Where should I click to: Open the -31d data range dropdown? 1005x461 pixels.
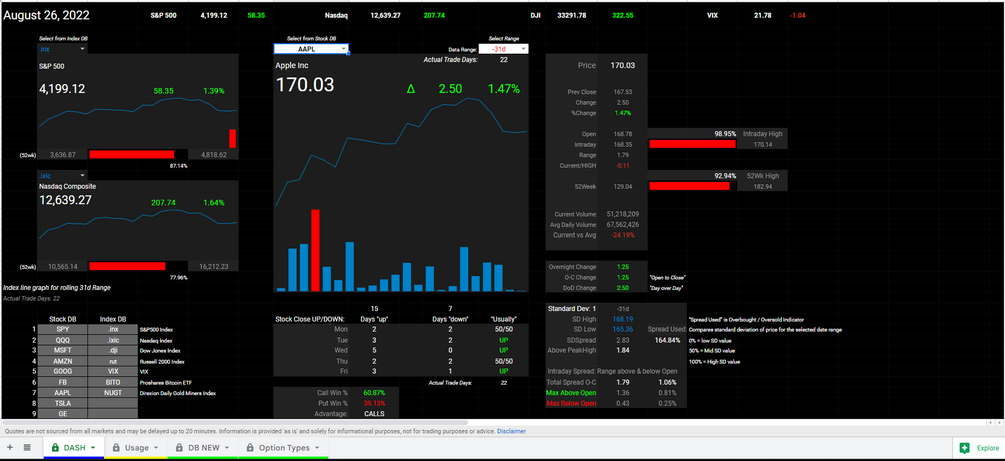523,49
